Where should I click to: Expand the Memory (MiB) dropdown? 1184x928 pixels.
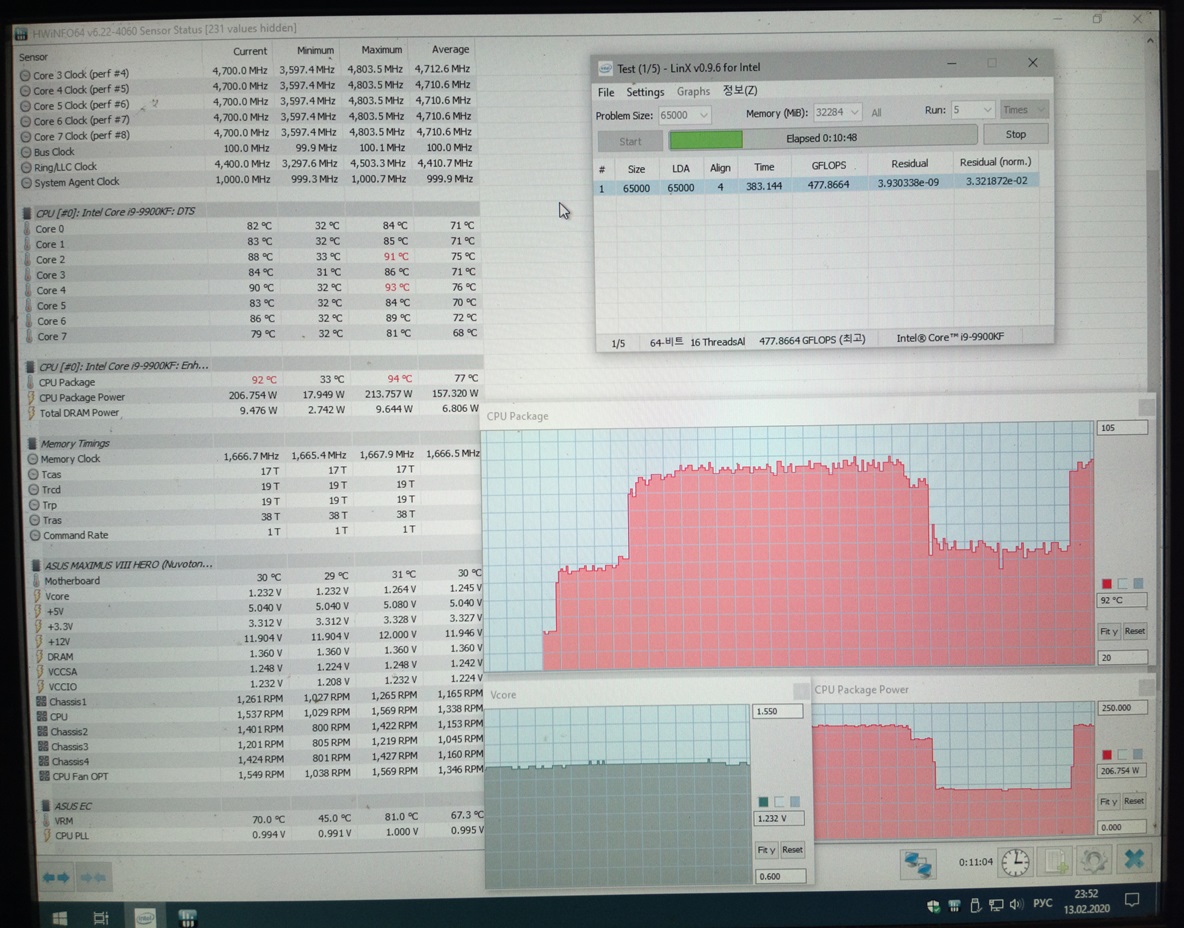(854, 112)
